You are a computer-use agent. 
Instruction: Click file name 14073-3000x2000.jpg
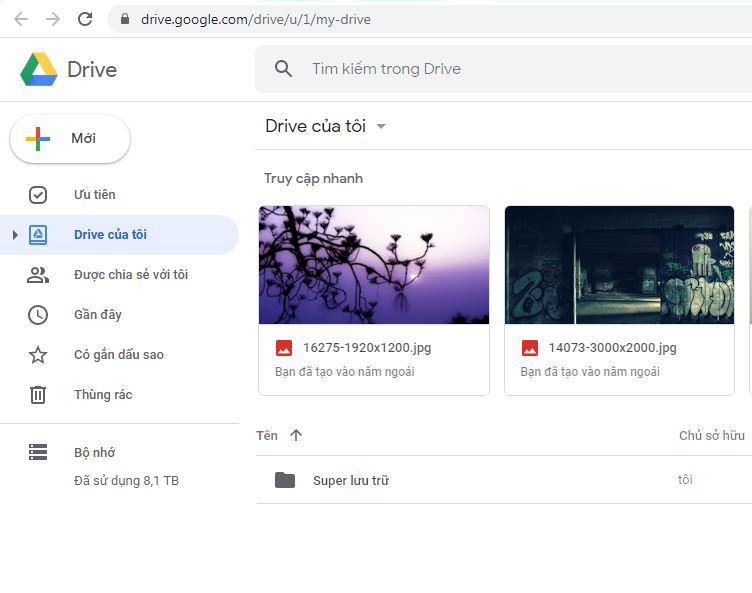pos(612,348)
